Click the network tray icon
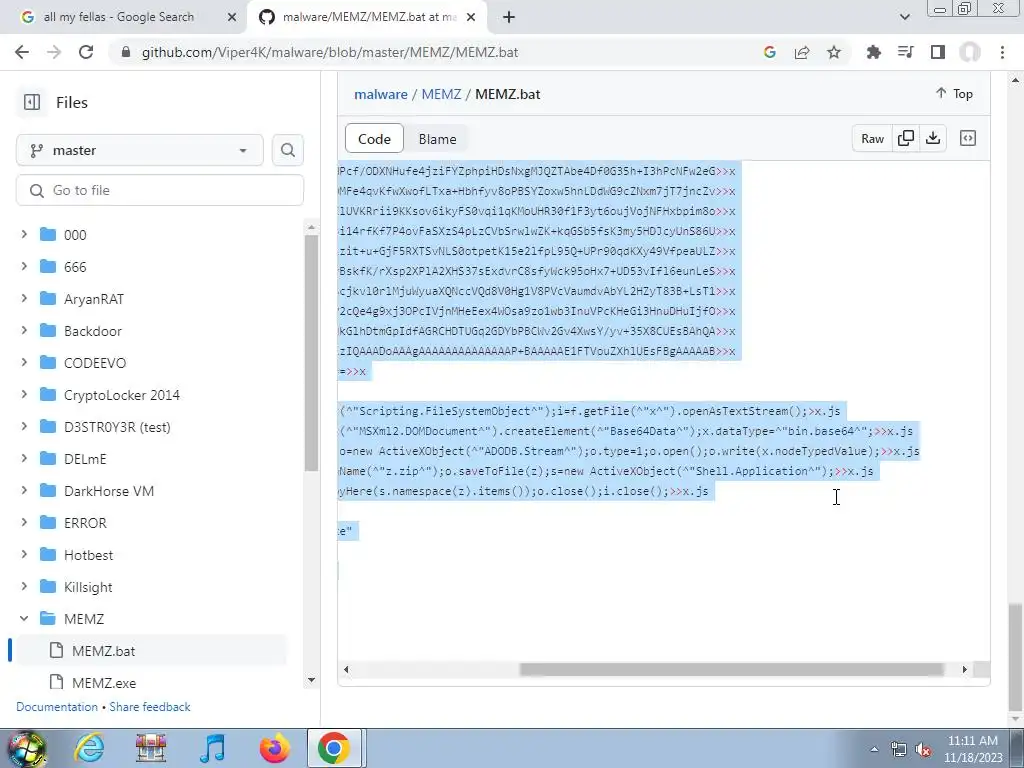The height and width of the screenshot is (768, 1024). click(899, 750)
